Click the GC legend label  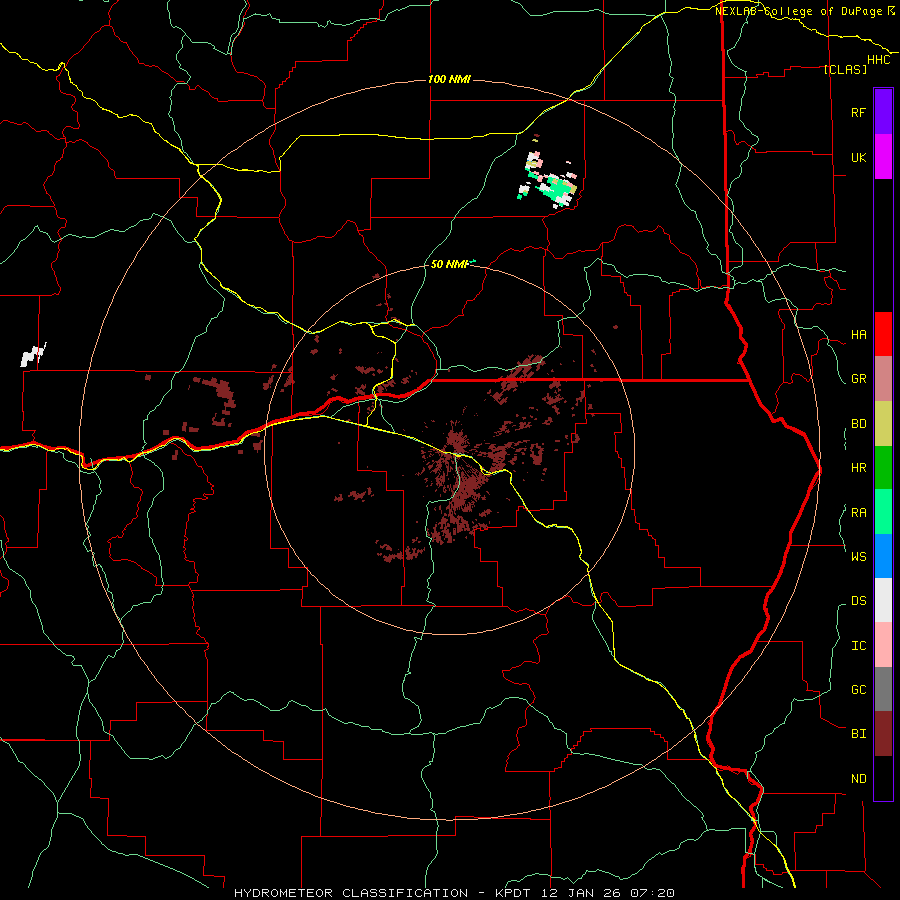click(x=858, y=690)
